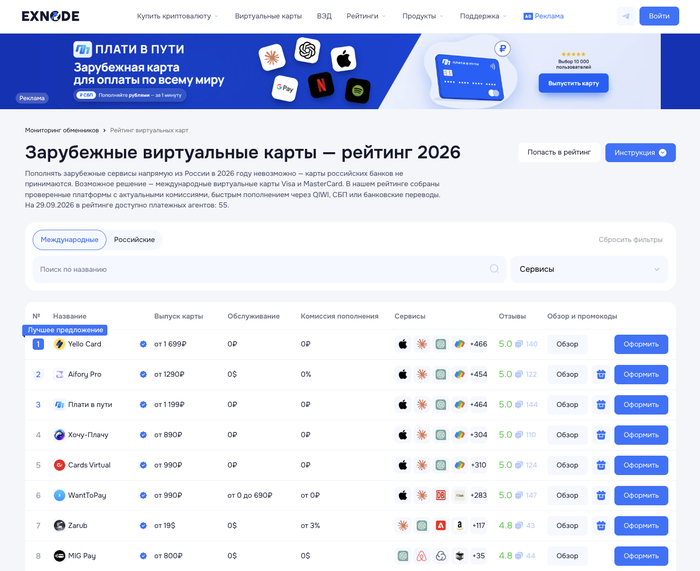Click the Netflix icon in the banner
This screenshot has height=571, width=700.
click(x=321, y=84)
